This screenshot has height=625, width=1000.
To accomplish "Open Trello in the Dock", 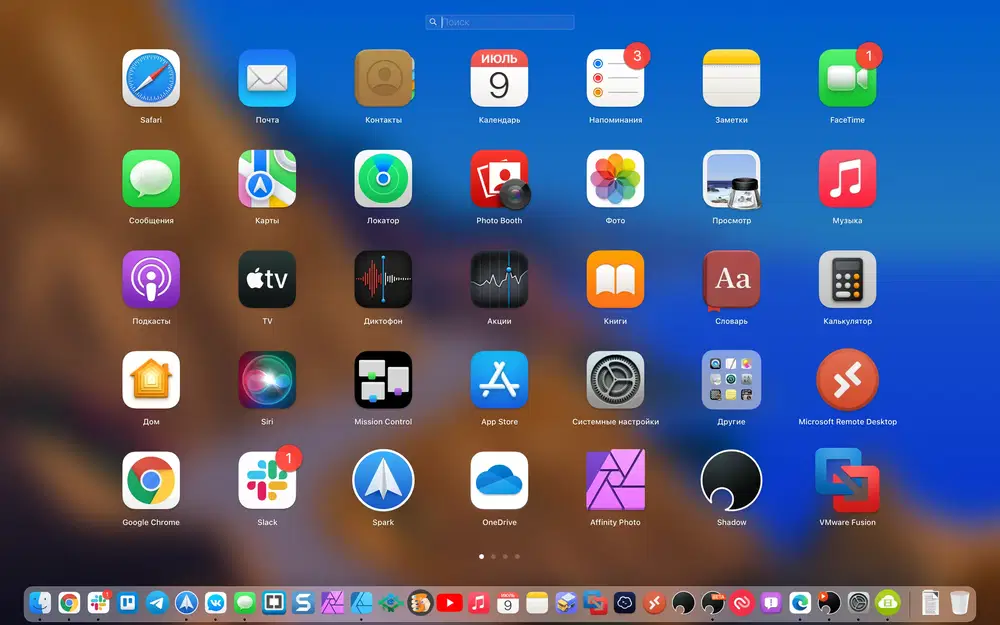I will pyautogui.click(x=128, y=603).
